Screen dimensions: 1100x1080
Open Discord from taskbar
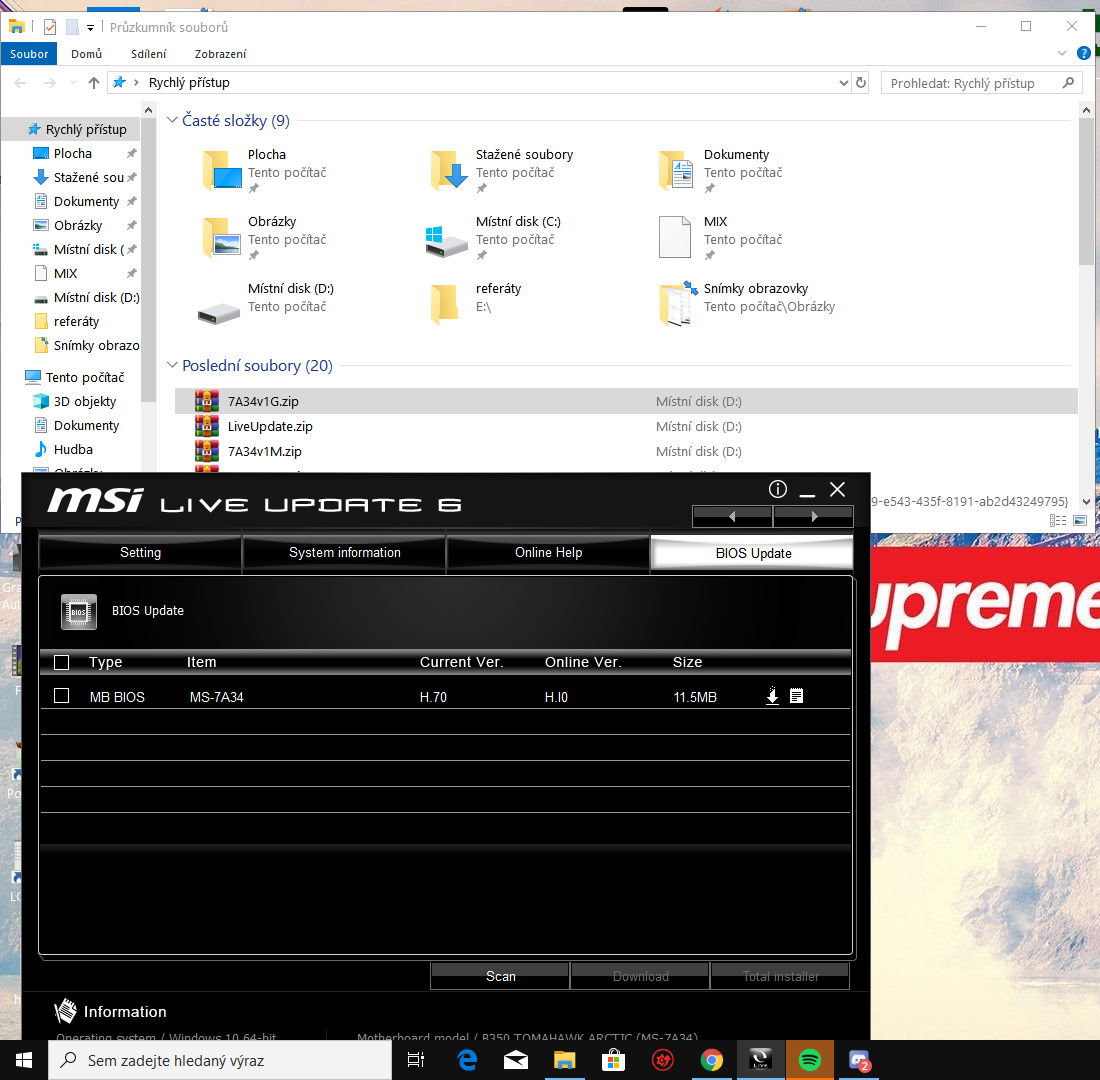click(859, 1060)
